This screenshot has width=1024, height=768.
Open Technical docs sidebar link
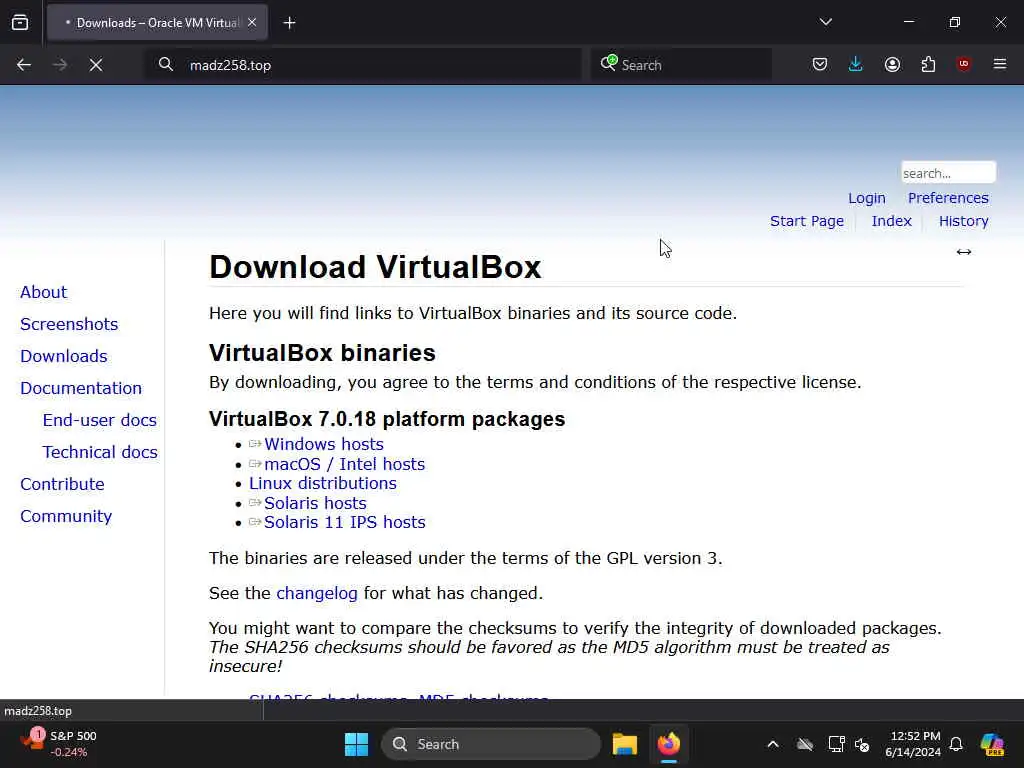click(x=100, y=452)
